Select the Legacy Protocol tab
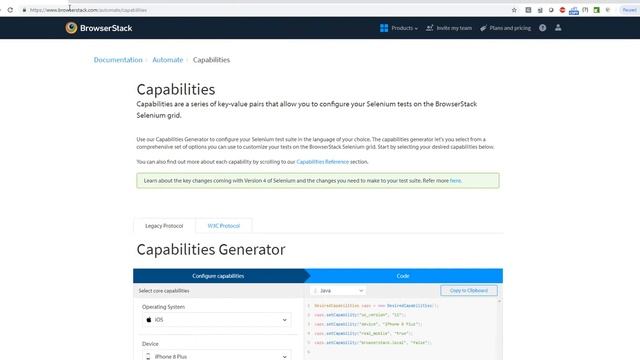The height and width of the screenshot is (360, 640). (x=164, y=226)
